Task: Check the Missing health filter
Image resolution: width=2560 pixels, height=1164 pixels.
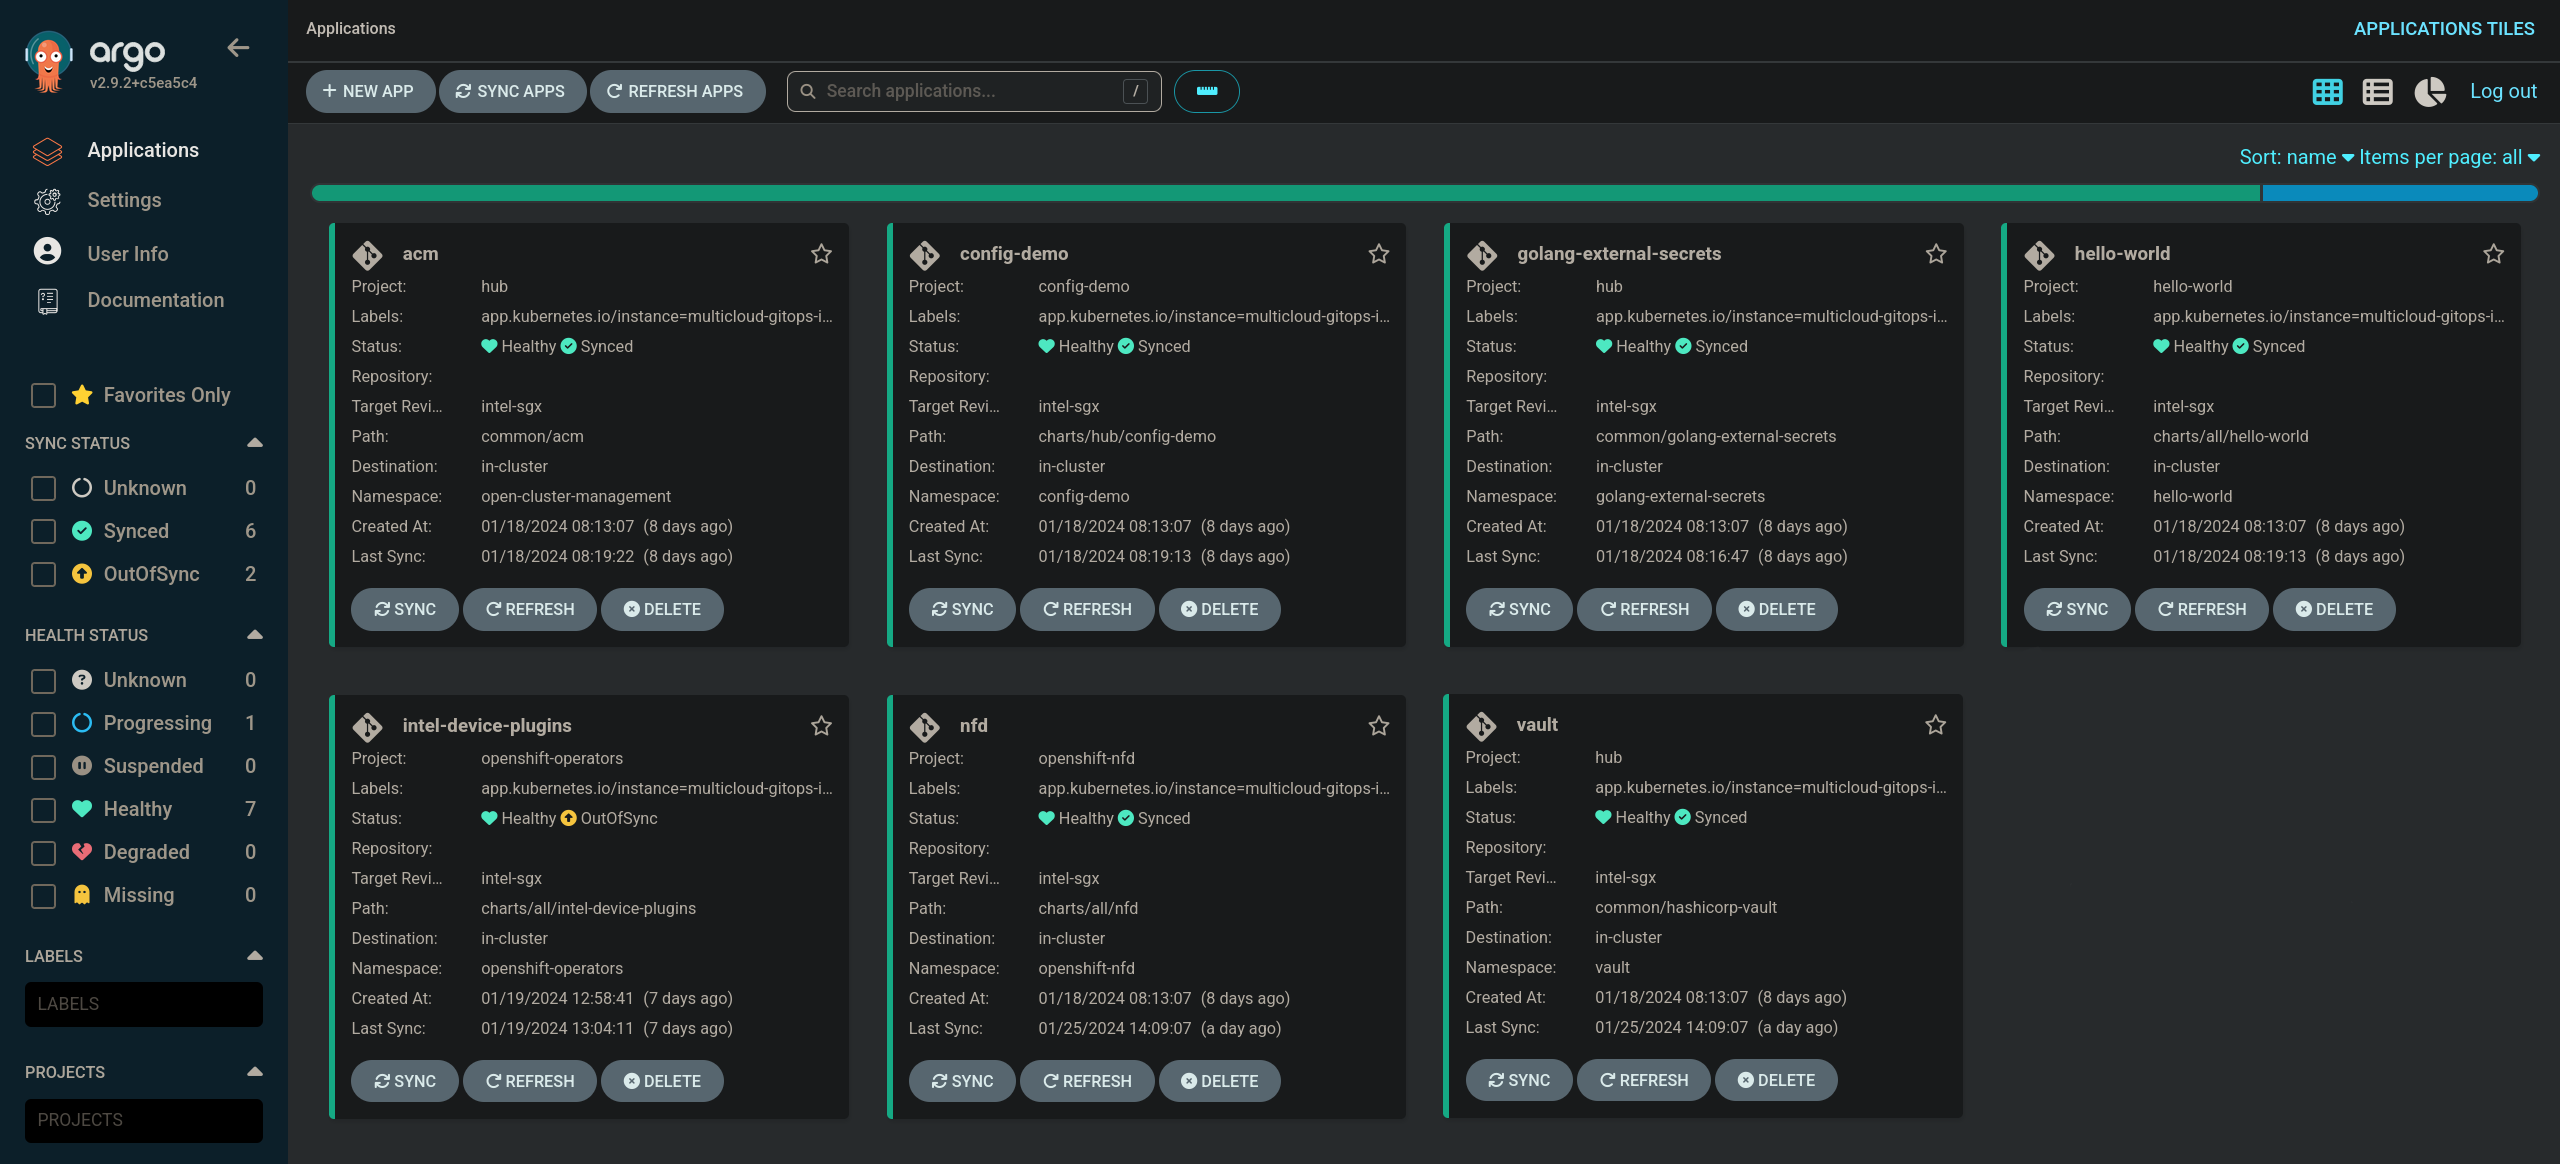Action: click(43, 896)
